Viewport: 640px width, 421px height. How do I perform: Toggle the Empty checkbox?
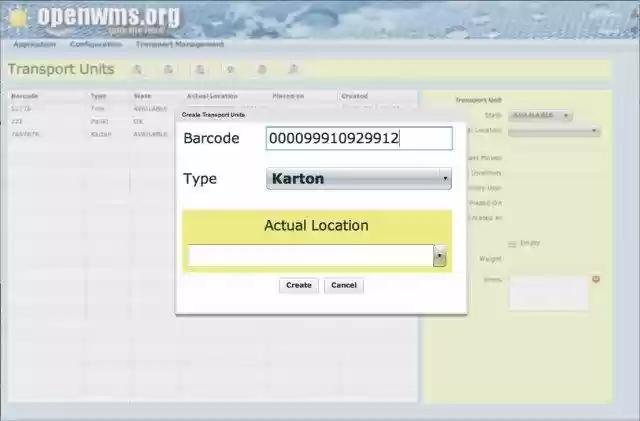512,244
